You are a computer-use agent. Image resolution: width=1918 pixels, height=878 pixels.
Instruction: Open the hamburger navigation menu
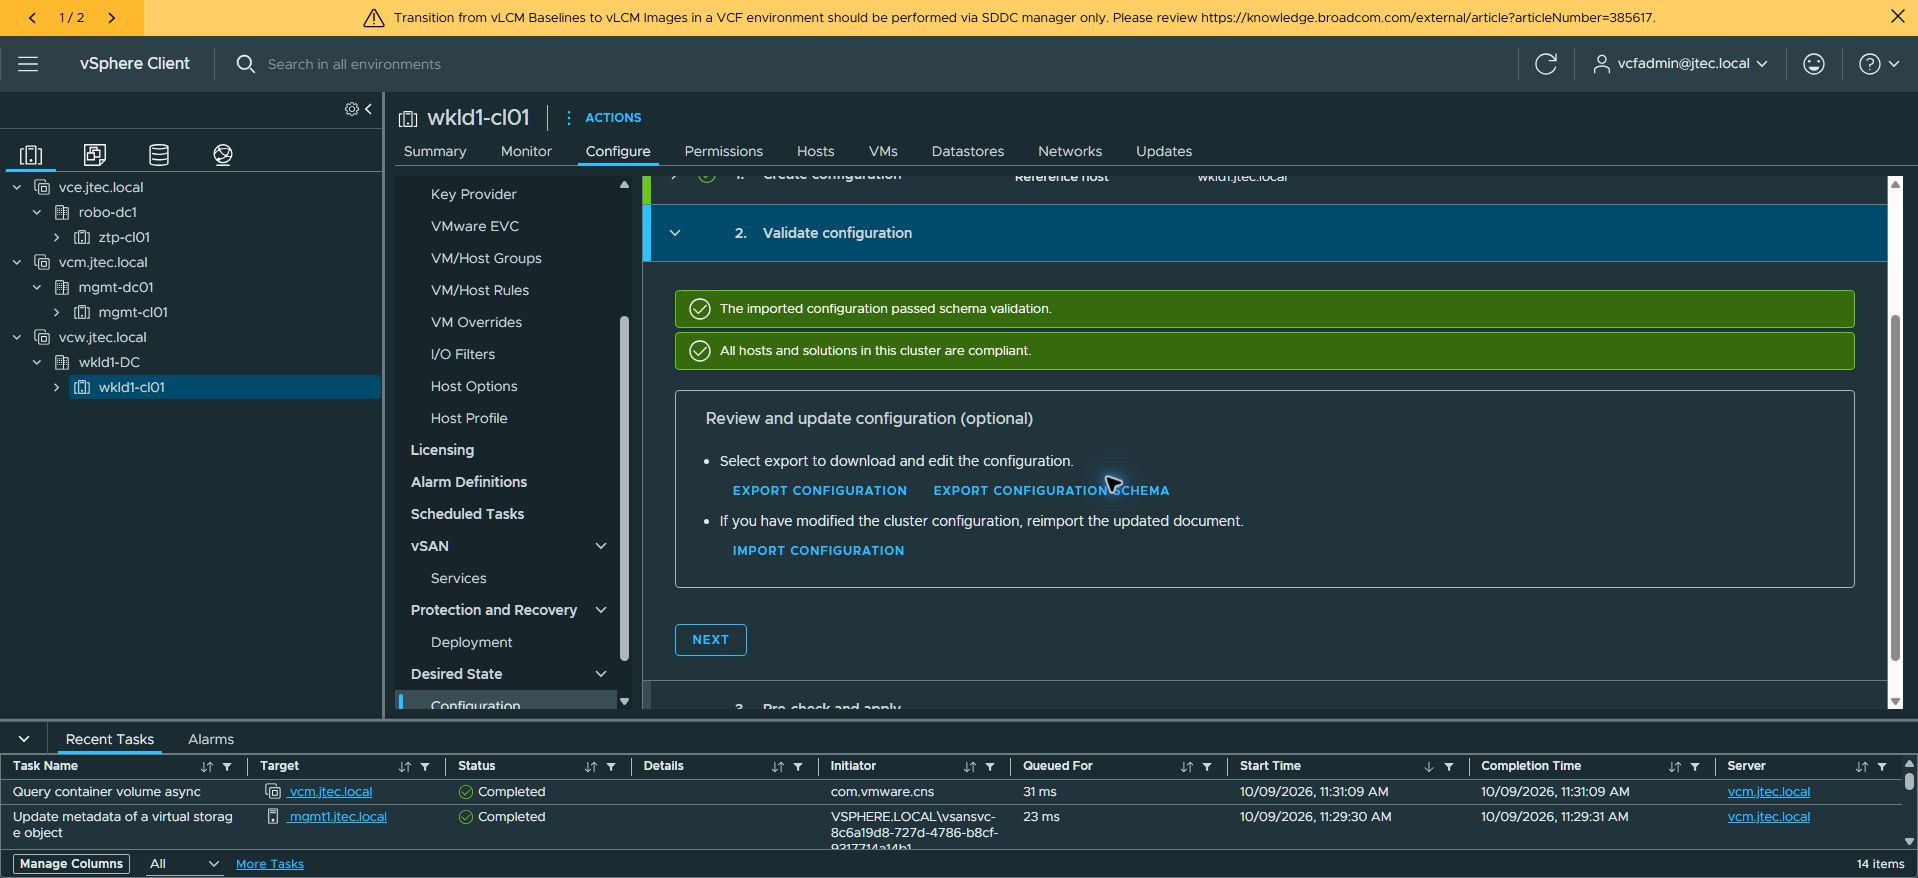pyautogui.click(x=28, y=64)
